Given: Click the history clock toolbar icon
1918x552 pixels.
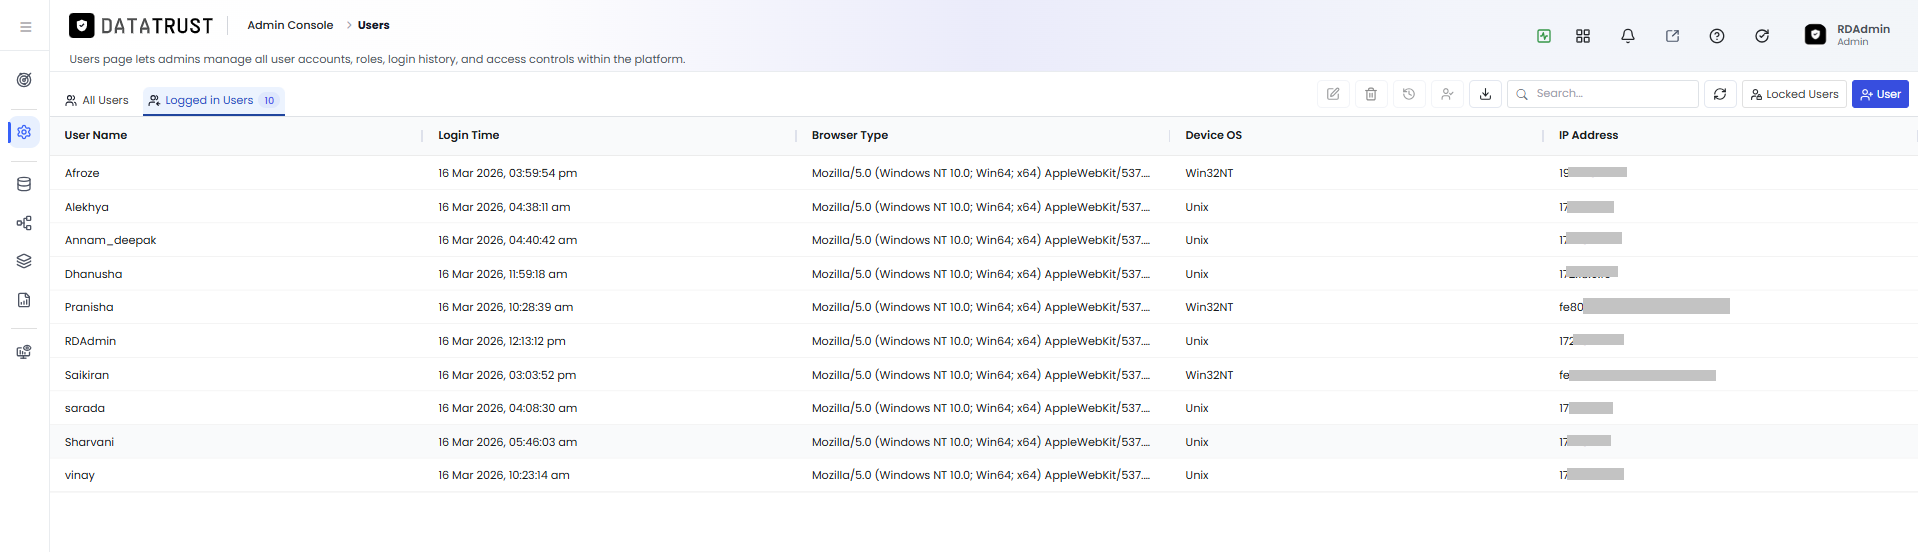Looking at the screenshot, I should tap(1409, 94).
